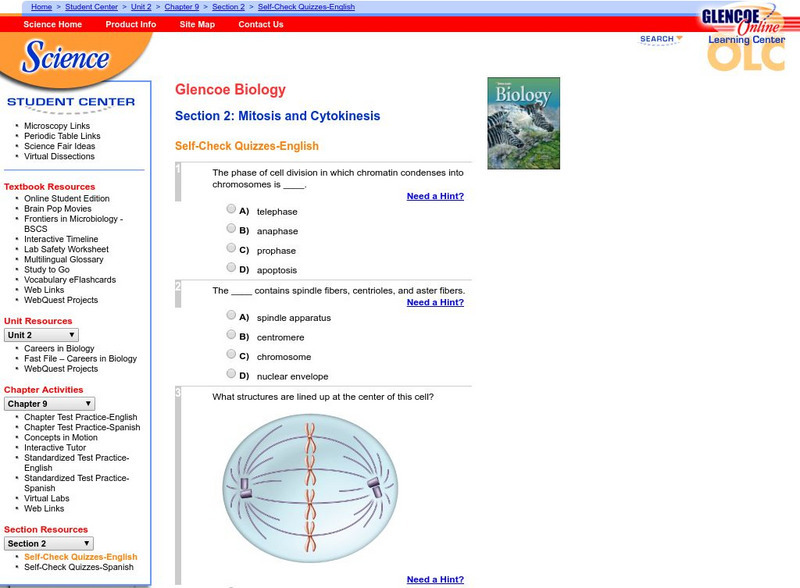Open Science Fair Ideas
The height and width of the screenshot is (588, 800).
pos(60,146)
